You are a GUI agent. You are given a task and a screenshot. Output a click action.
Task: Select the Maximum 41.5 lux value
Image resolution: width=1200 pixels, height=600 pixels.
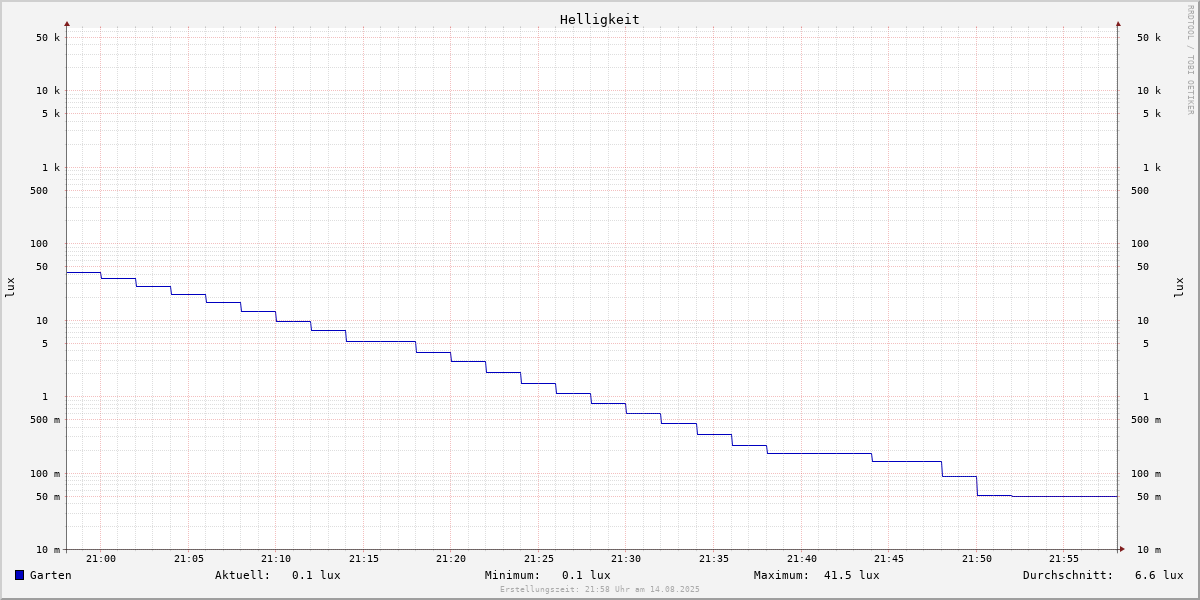(852, 575)
